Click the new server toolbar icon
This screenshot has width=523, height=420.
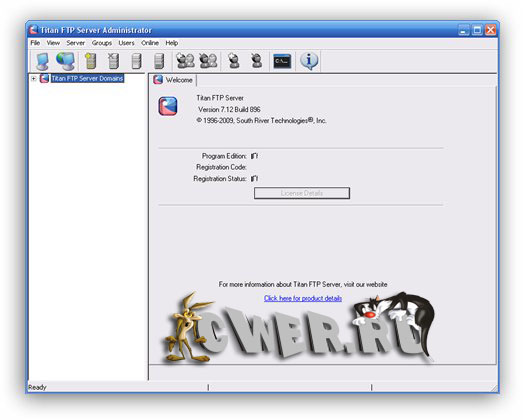[x=90, y=61]
